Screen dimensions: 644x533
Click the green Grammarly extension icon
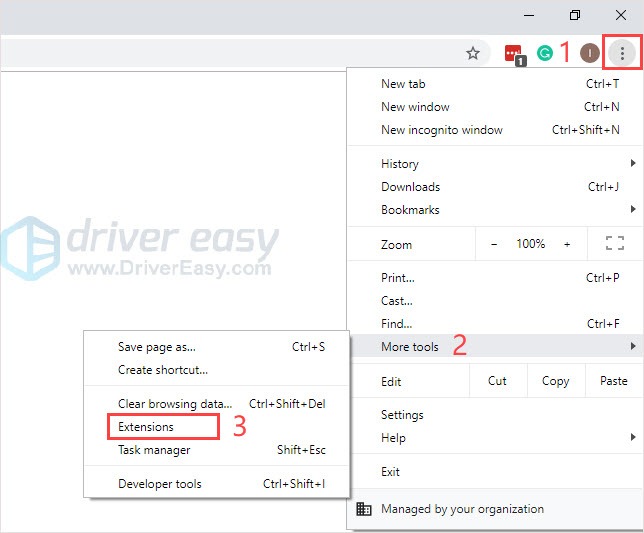pos(545,53)
